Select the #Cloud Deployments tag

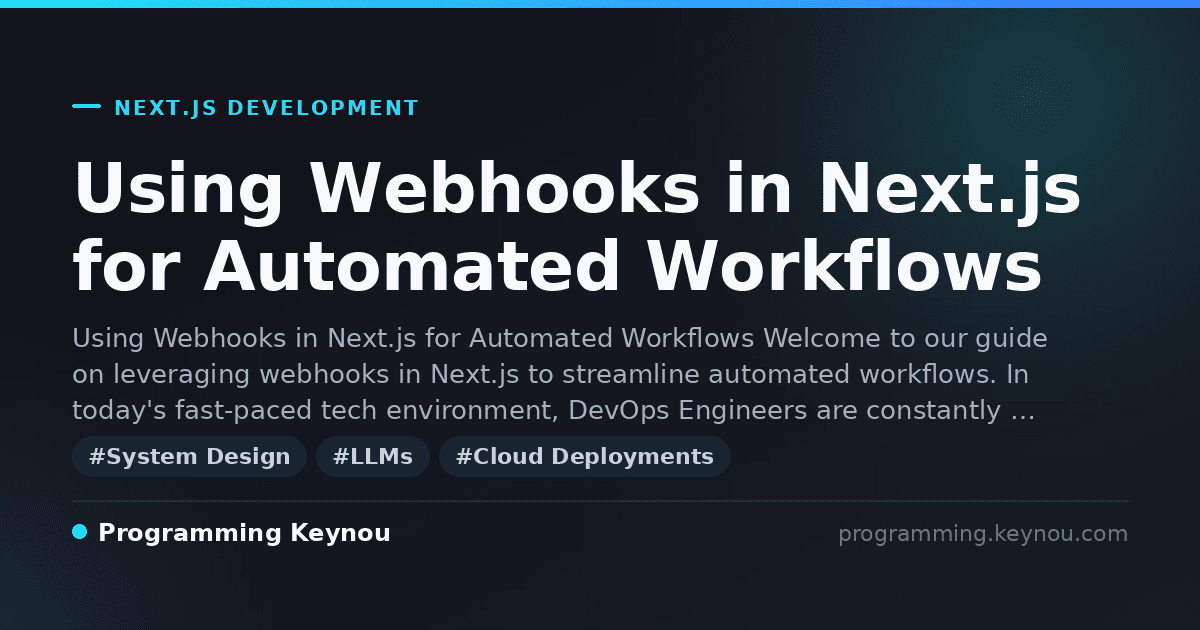pos(585,457)
